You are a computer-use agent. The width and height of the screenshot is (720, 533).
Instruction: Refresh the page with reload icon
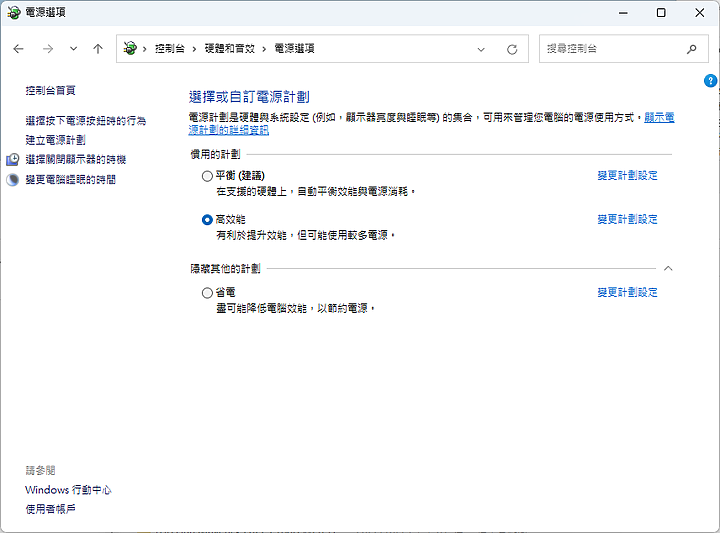(x=512, y=49)
